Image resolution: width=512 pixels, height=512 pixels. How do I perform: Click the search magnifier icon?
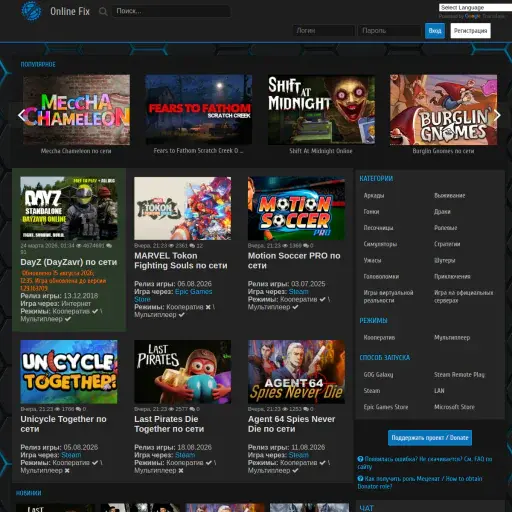point(103,12)
